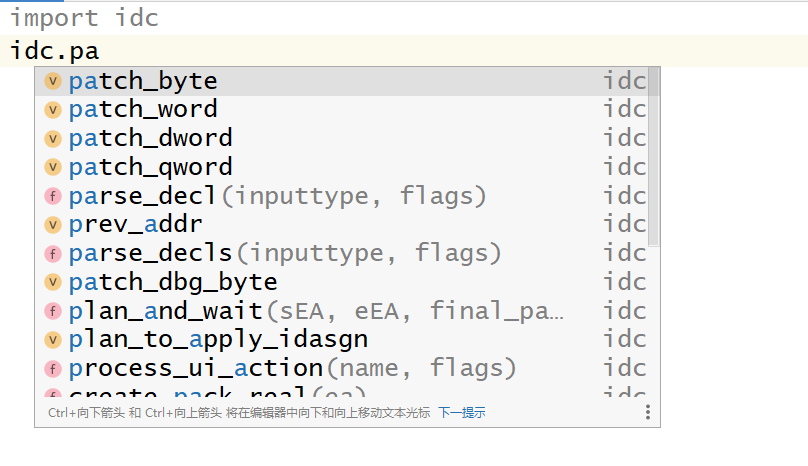The height and width of the screenshot is (466, 808).
Task: Click the variable icon beside prev_addr
Action: pyautogui.click(x=53, y=225)
